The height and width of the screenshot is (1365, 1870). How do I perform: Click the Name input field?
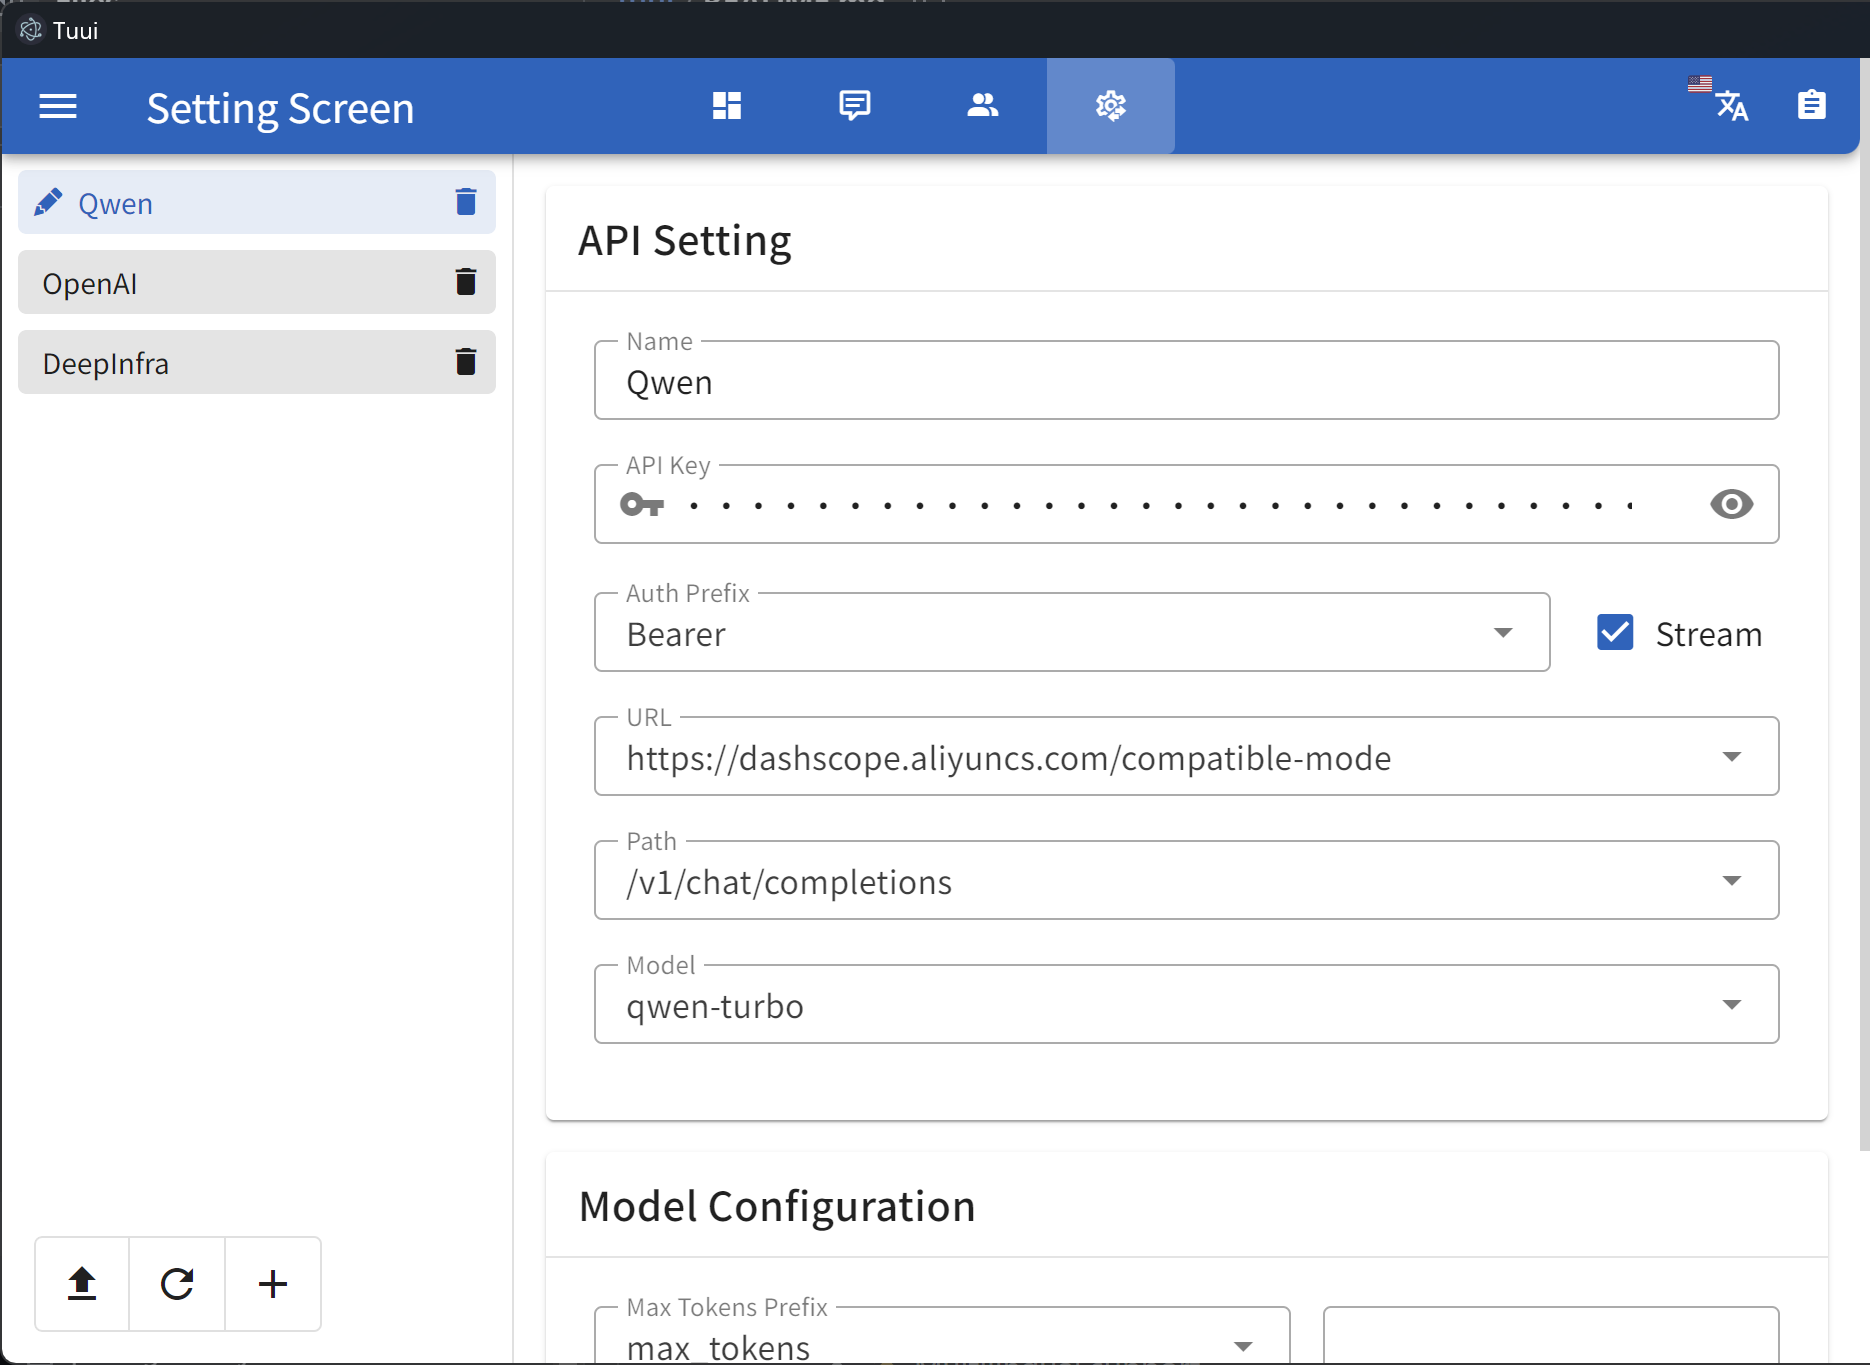pos(1185,382)
